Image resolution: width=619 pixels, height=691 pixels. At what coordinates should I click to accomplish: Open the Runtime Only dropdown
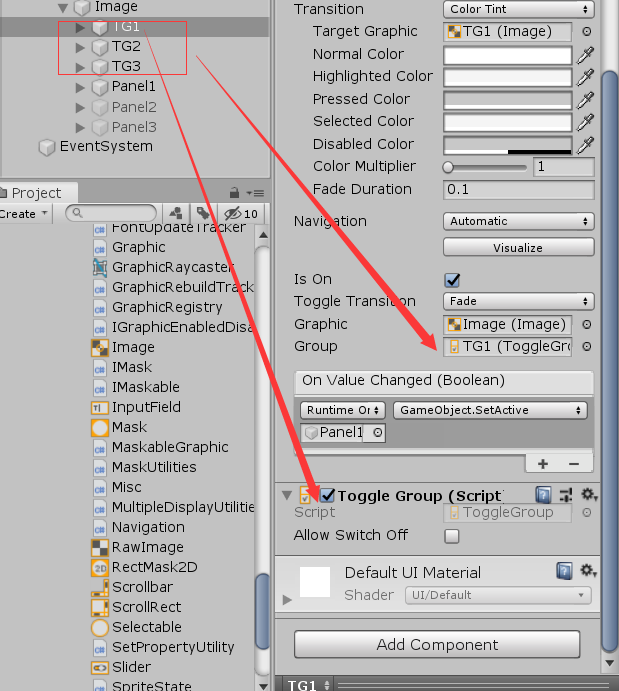[343, 410]
